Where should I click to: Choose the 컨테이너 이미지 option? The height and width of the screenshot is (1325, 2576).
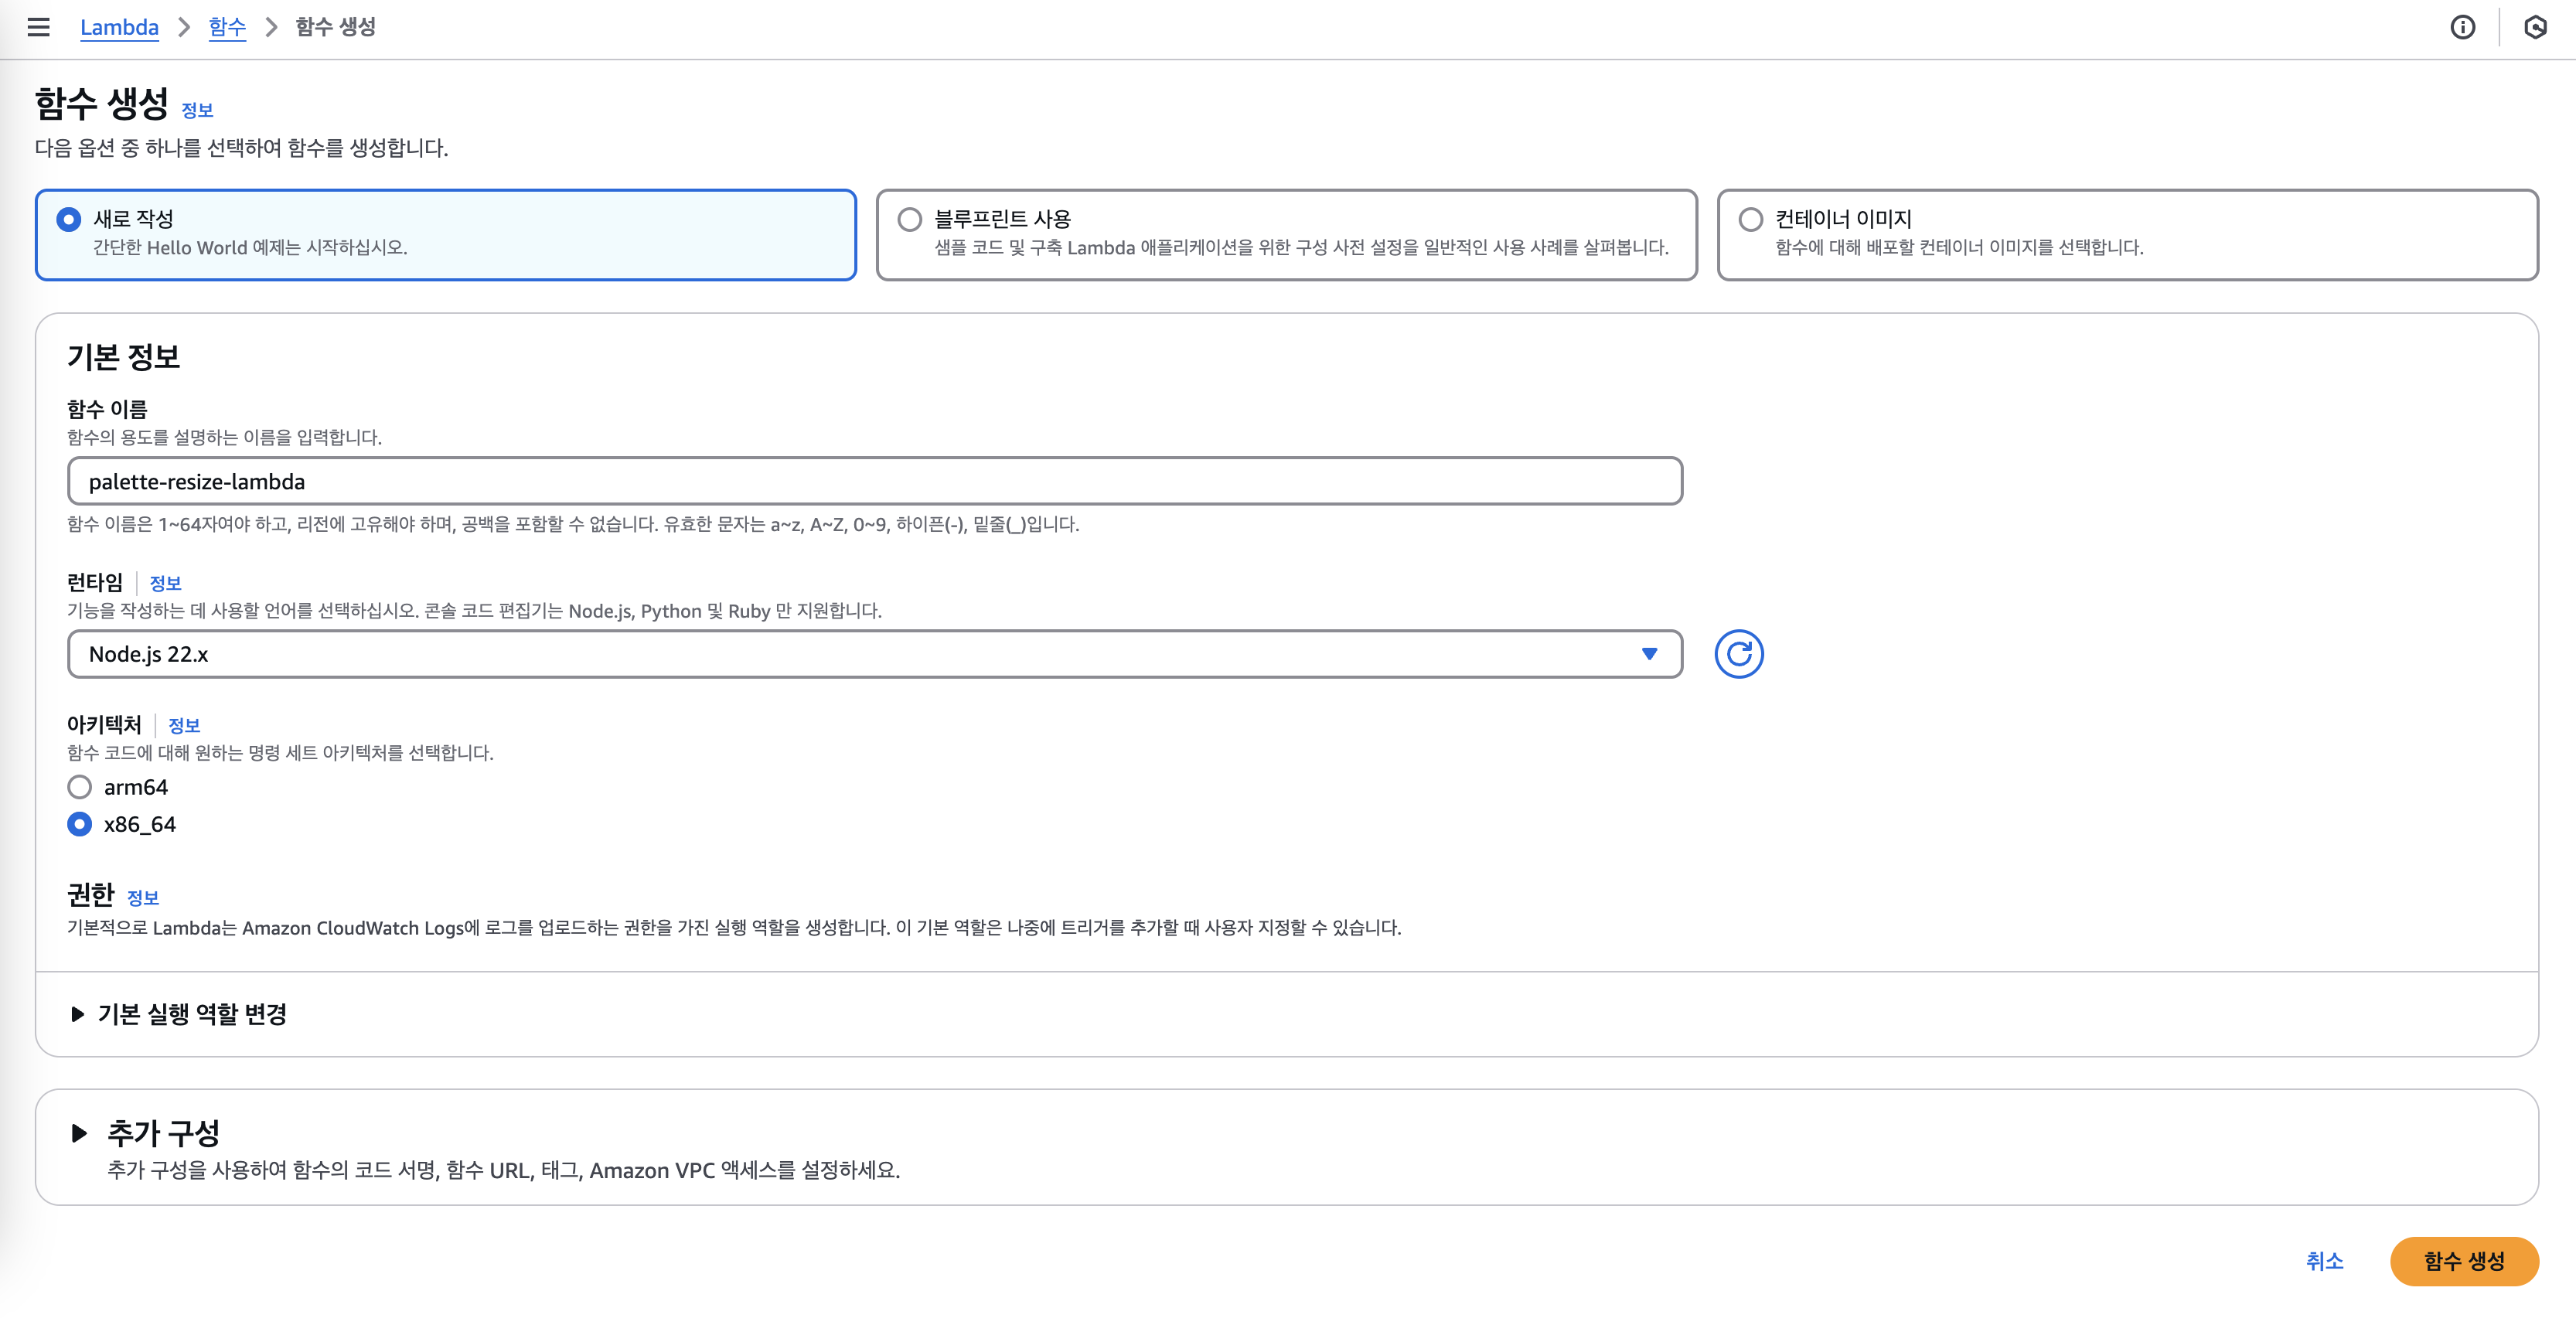(x=1750, y=219)
